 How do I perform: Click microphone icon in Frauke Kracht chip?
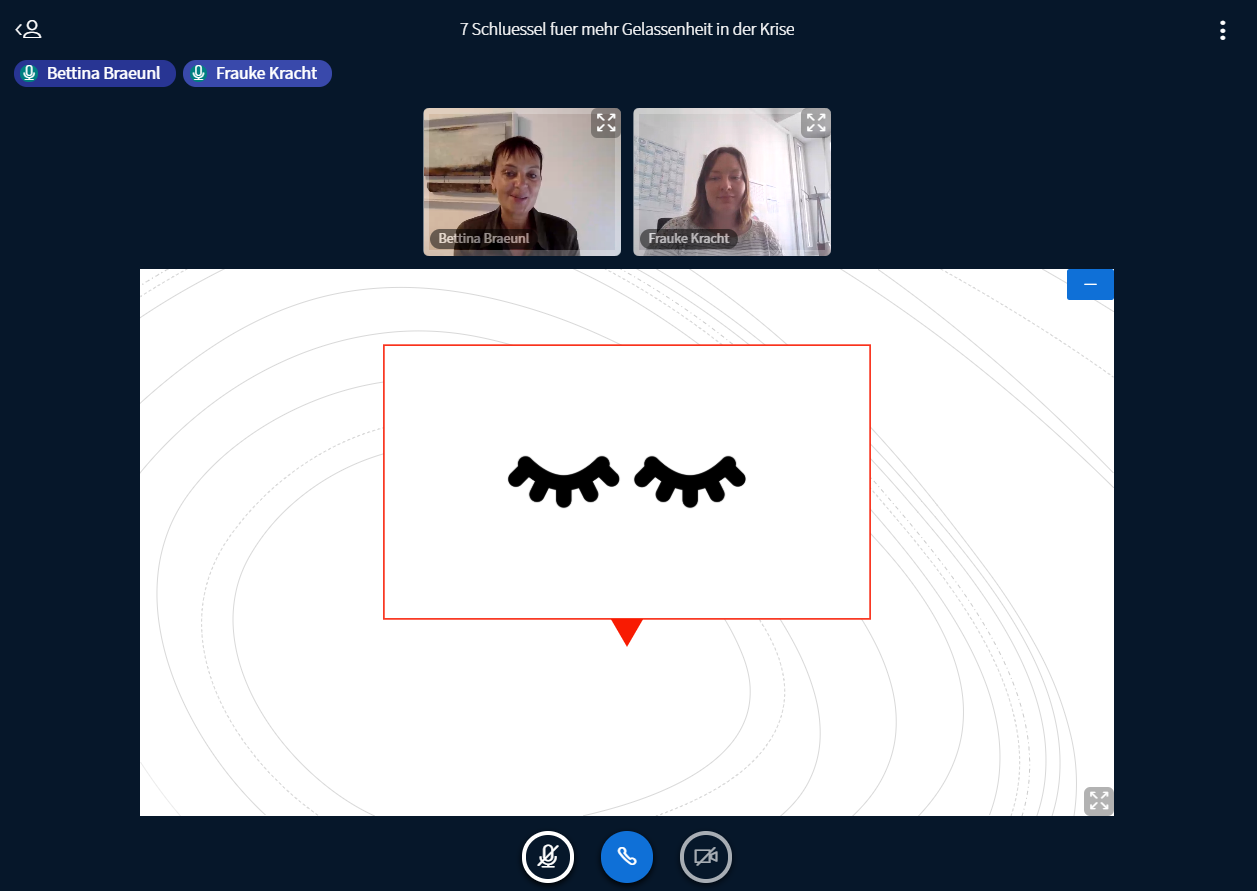click(x=199, y=73)
